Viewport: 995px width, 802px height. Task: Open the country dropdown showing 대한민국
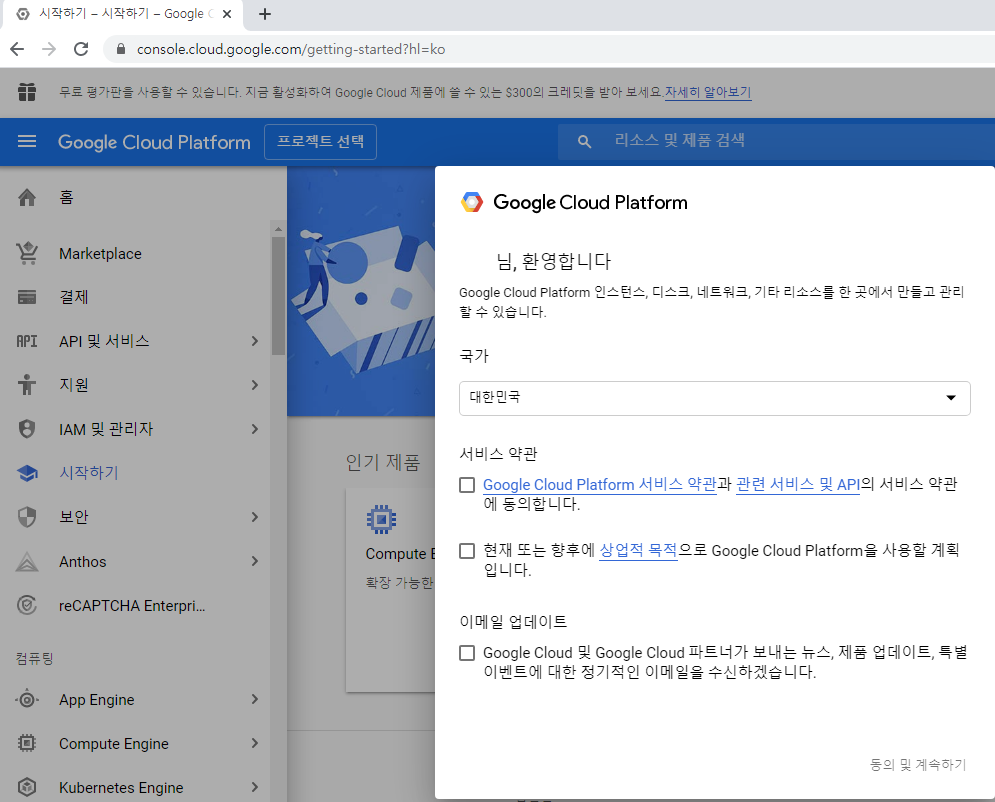715,398
